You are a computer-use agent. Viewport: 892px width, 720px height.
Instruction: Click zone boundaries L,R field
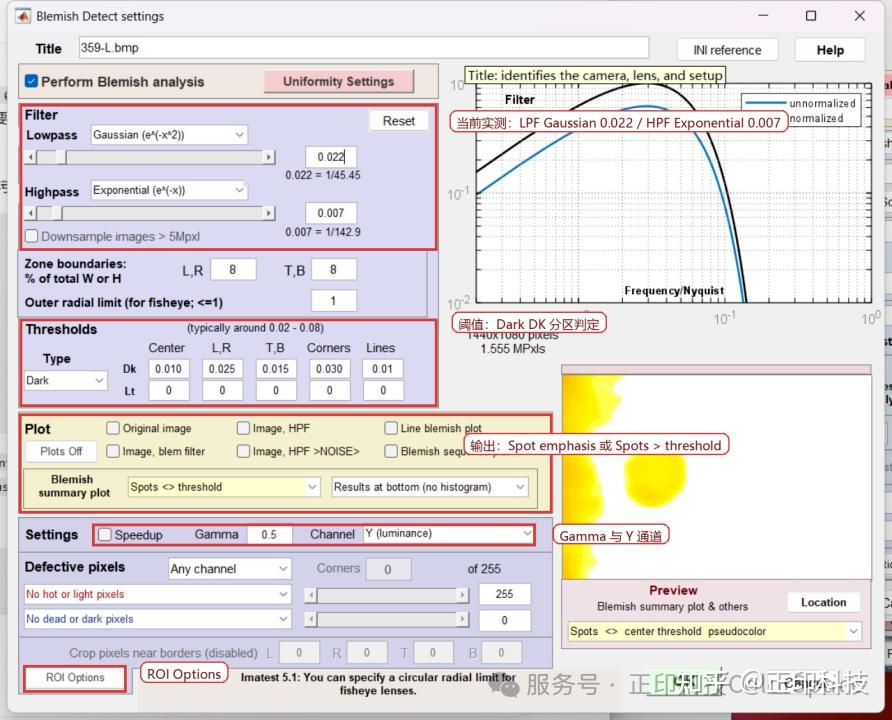[233, 270]
